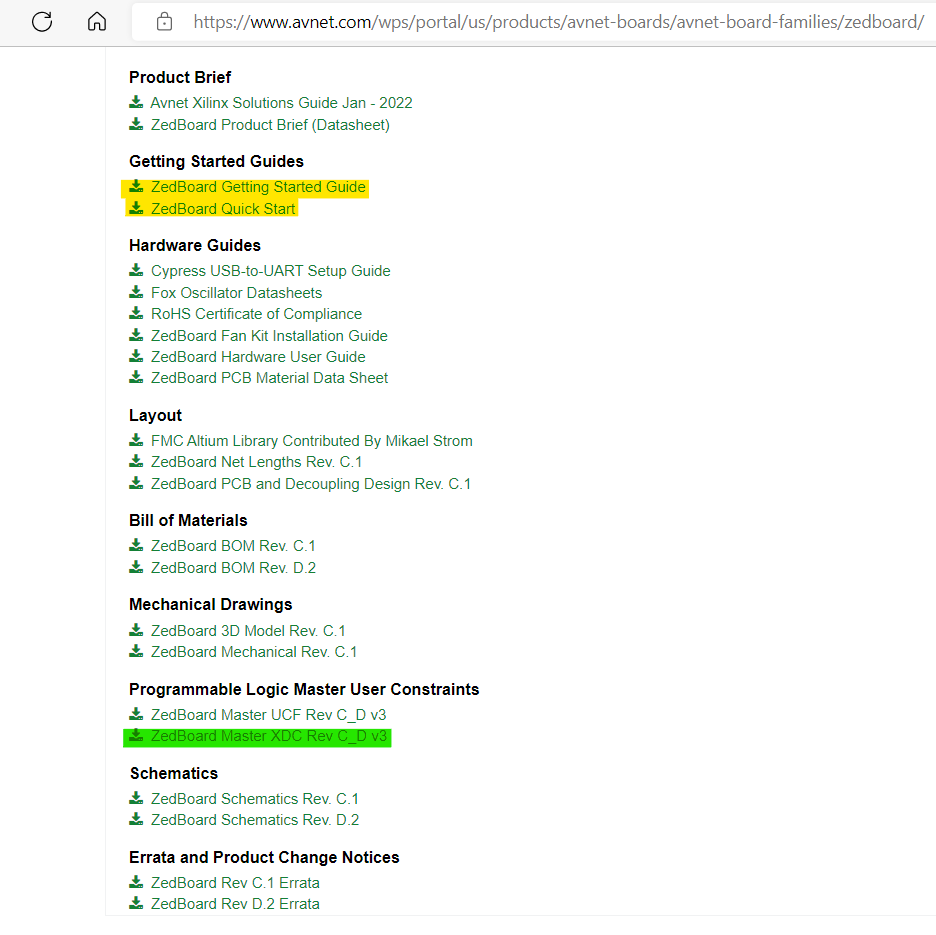Image resolution: width=936 pixels, height=935 pixels.
Task: Click the browser home icon
Action: [97, 21]
